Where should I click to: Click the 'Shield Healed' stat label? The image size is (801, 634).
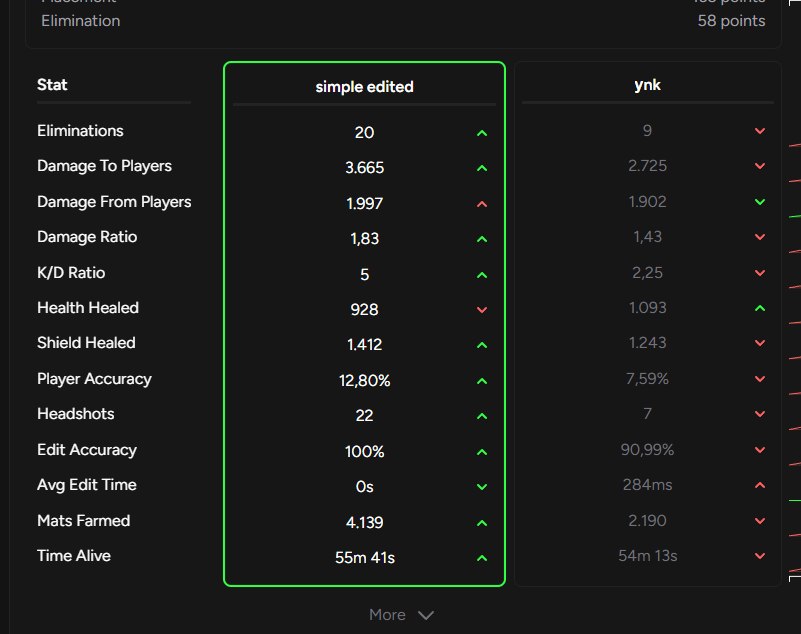[86, 343]
